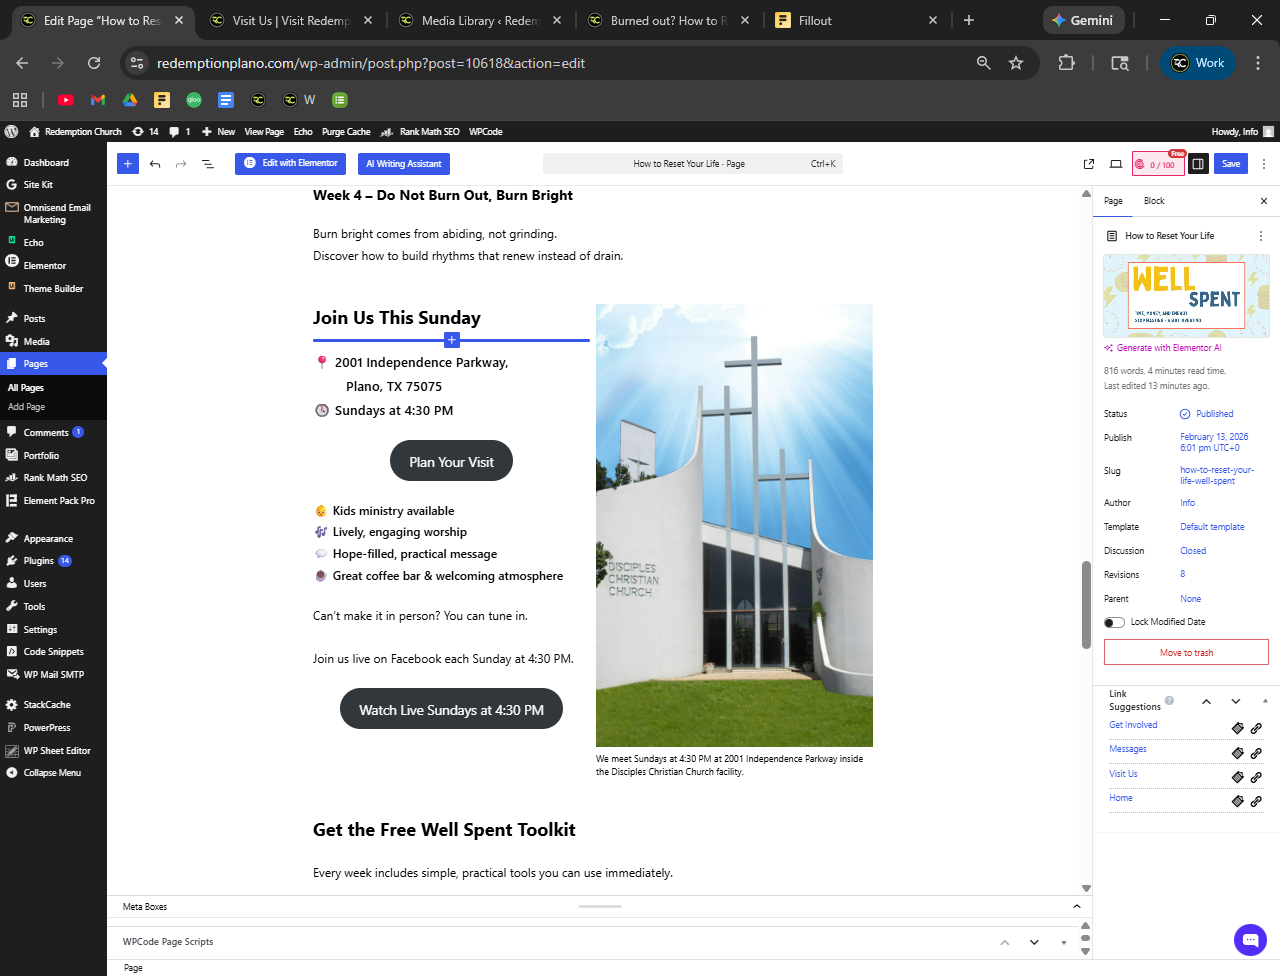
Task: Collapse the Link Suggestions panel triangle
Action: (x=1265, y=701)
